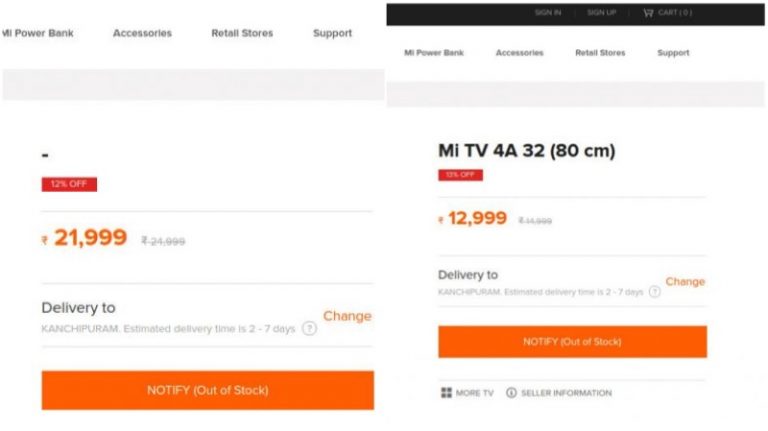Go to Retail Stores in the left page menu
Image resolution: width=768 pixels, height=431 pixels.
pyautogui.click(x=242, y=33)
